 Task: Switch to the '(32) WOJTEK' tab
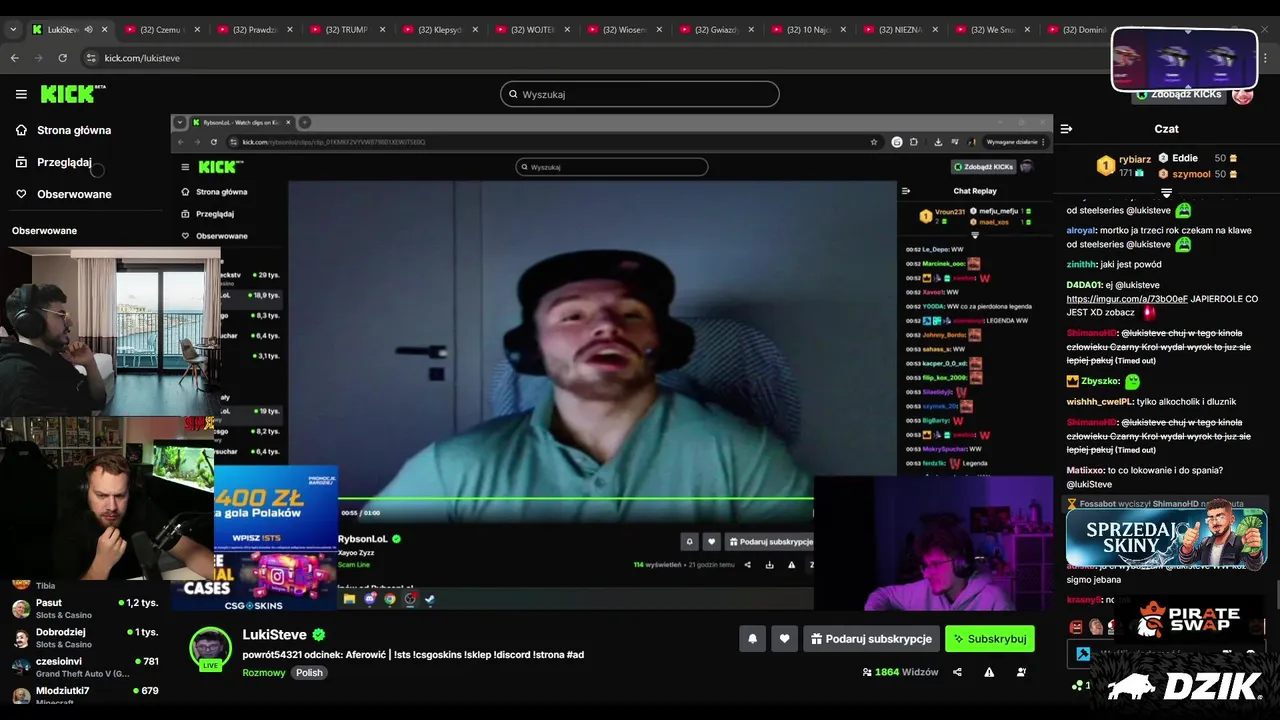click(x=530, y=30)
